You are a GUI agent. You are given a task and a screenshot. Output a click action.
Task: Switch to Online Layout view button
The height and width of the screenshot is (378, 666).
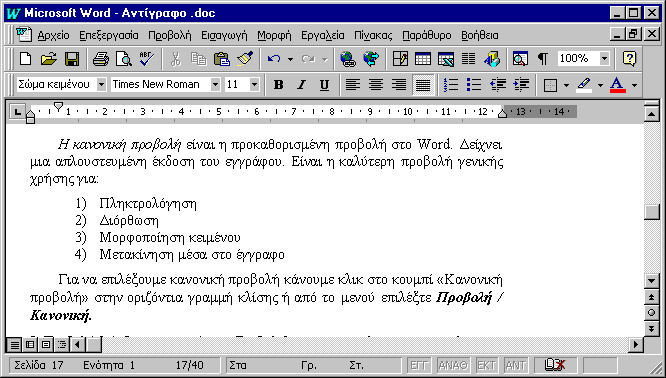(30, 344)
